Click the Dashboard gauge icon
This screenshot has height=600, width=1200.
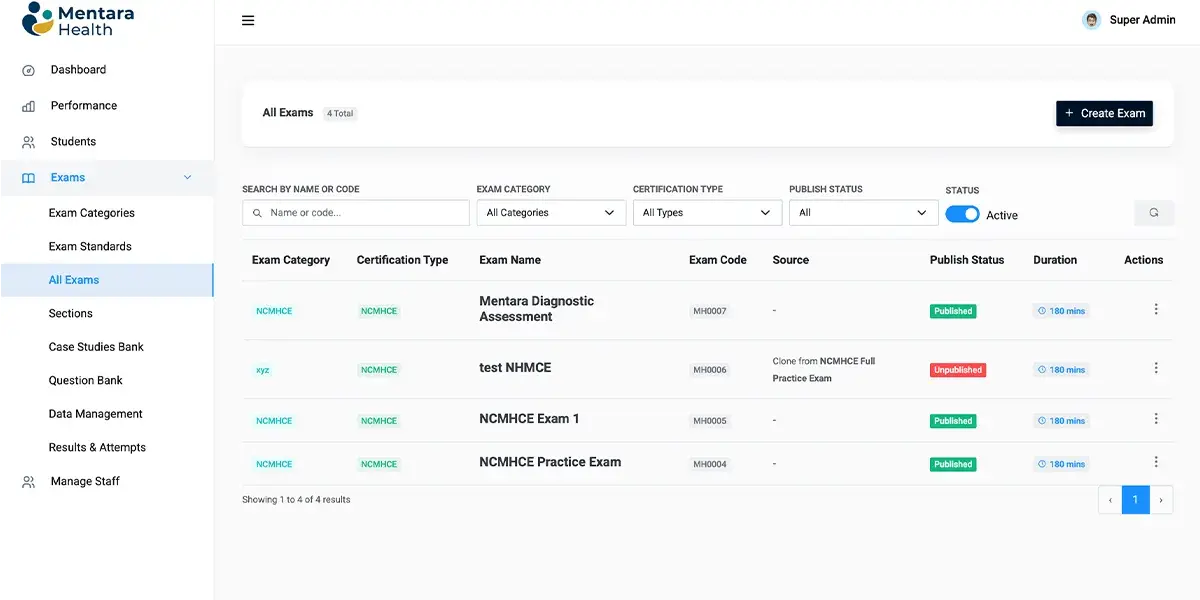[29, 70]
